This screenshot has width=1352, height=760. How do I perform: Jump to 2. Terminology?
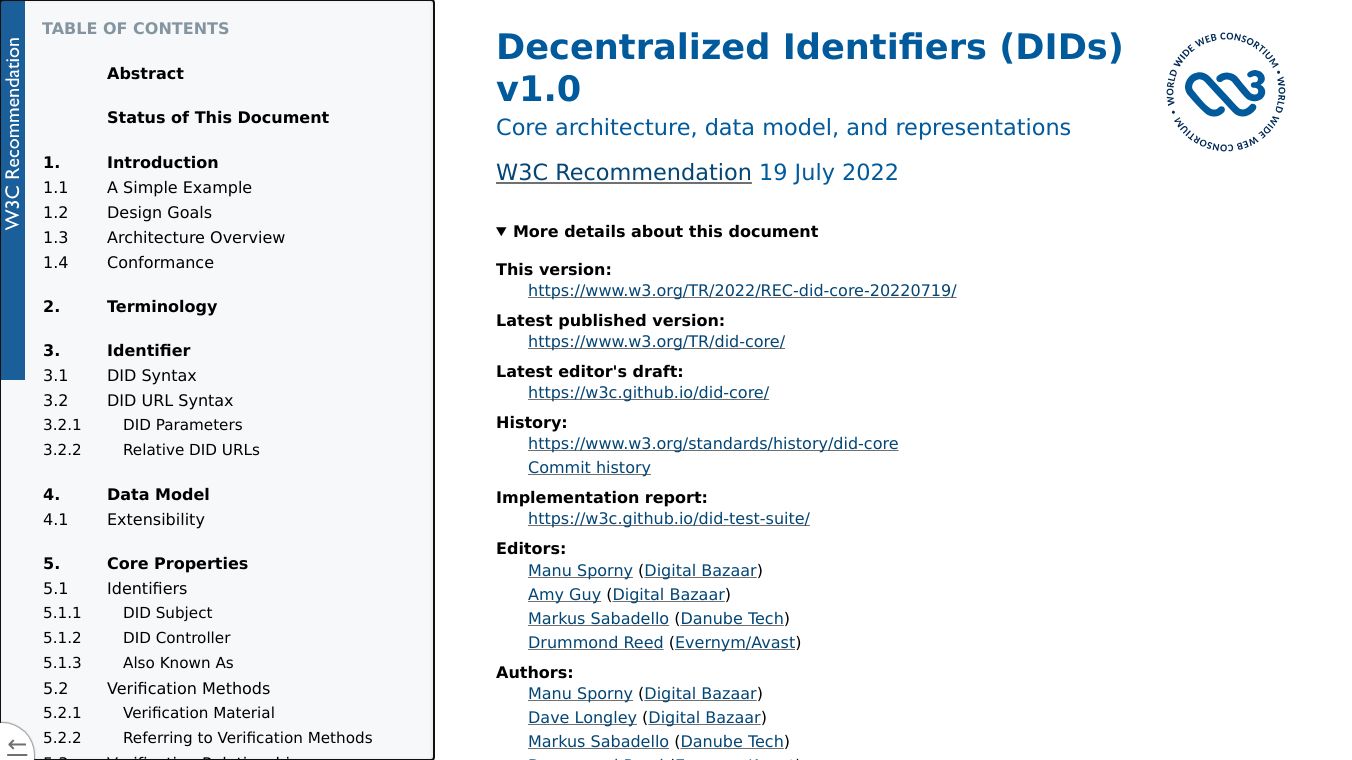click(130, 306)
